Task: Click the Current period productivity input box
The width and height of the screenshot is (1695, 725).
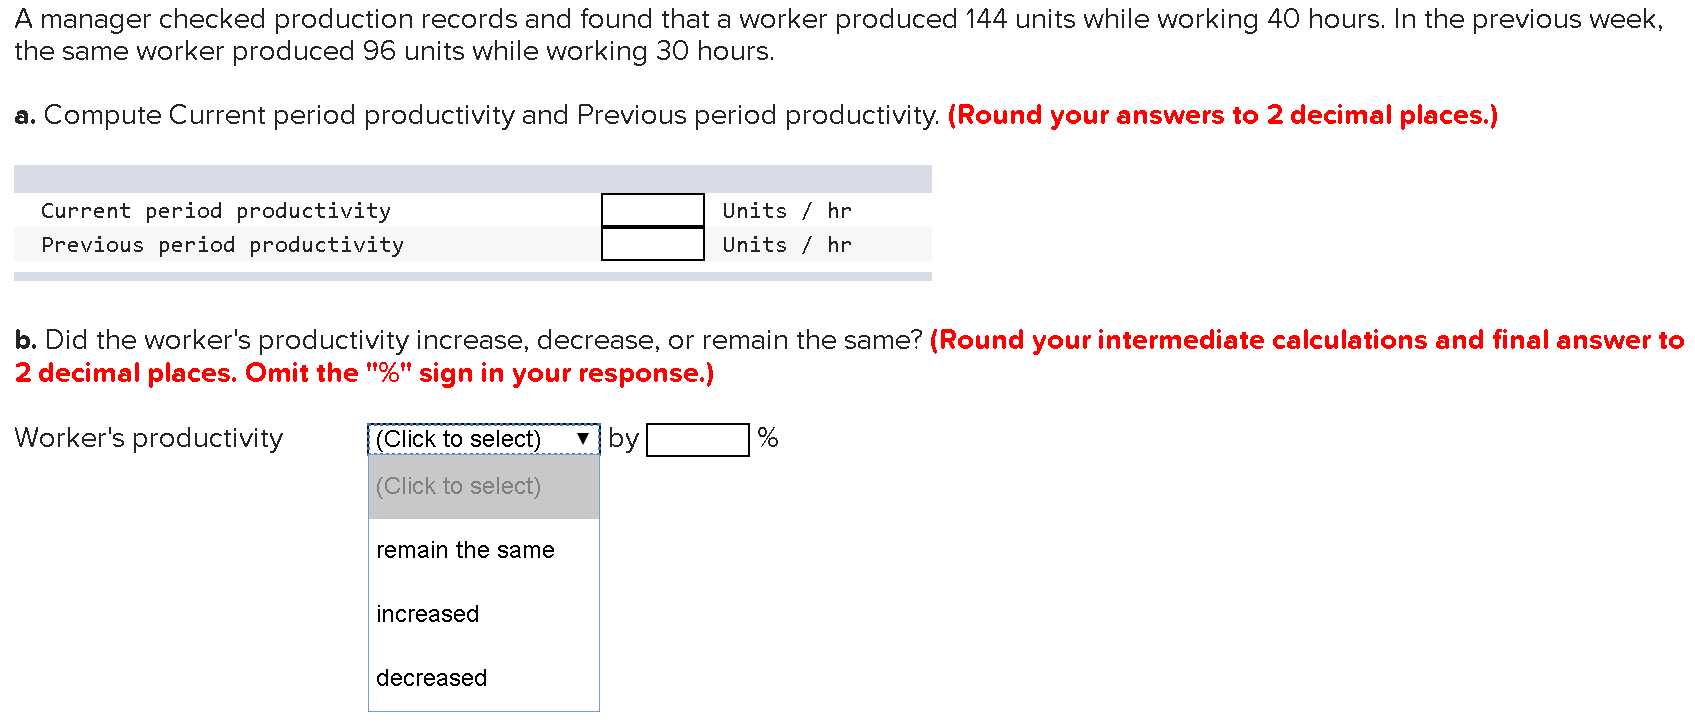Action: pyautogui.click(x=652, y=210)
